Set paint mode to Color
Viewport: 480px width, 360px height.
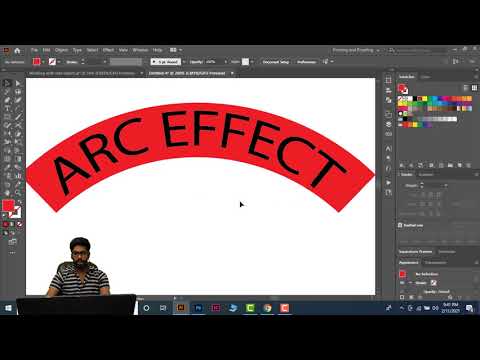click(6, 224)
